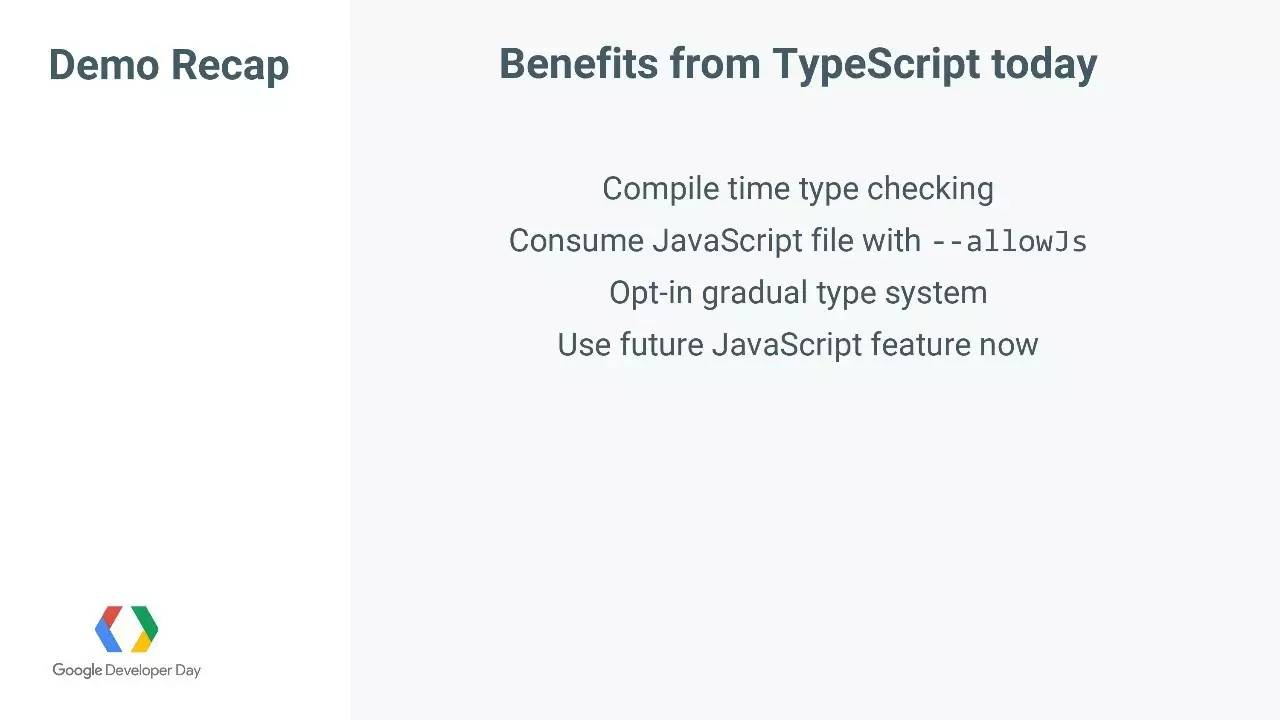The image size is (1280, 720).
Task: Click the word "from" in the slide heading
Action: point(715,64)
